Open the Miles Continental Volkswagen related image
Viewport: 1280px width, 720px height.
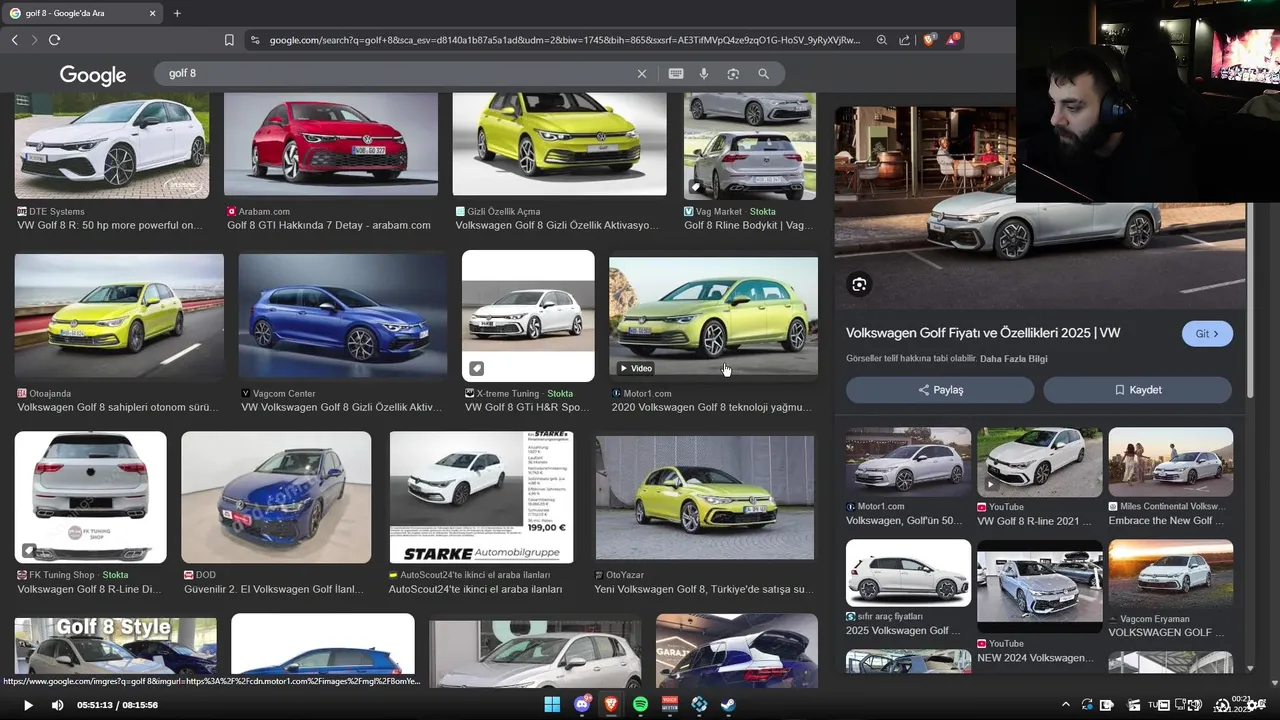pos(1170,463)
